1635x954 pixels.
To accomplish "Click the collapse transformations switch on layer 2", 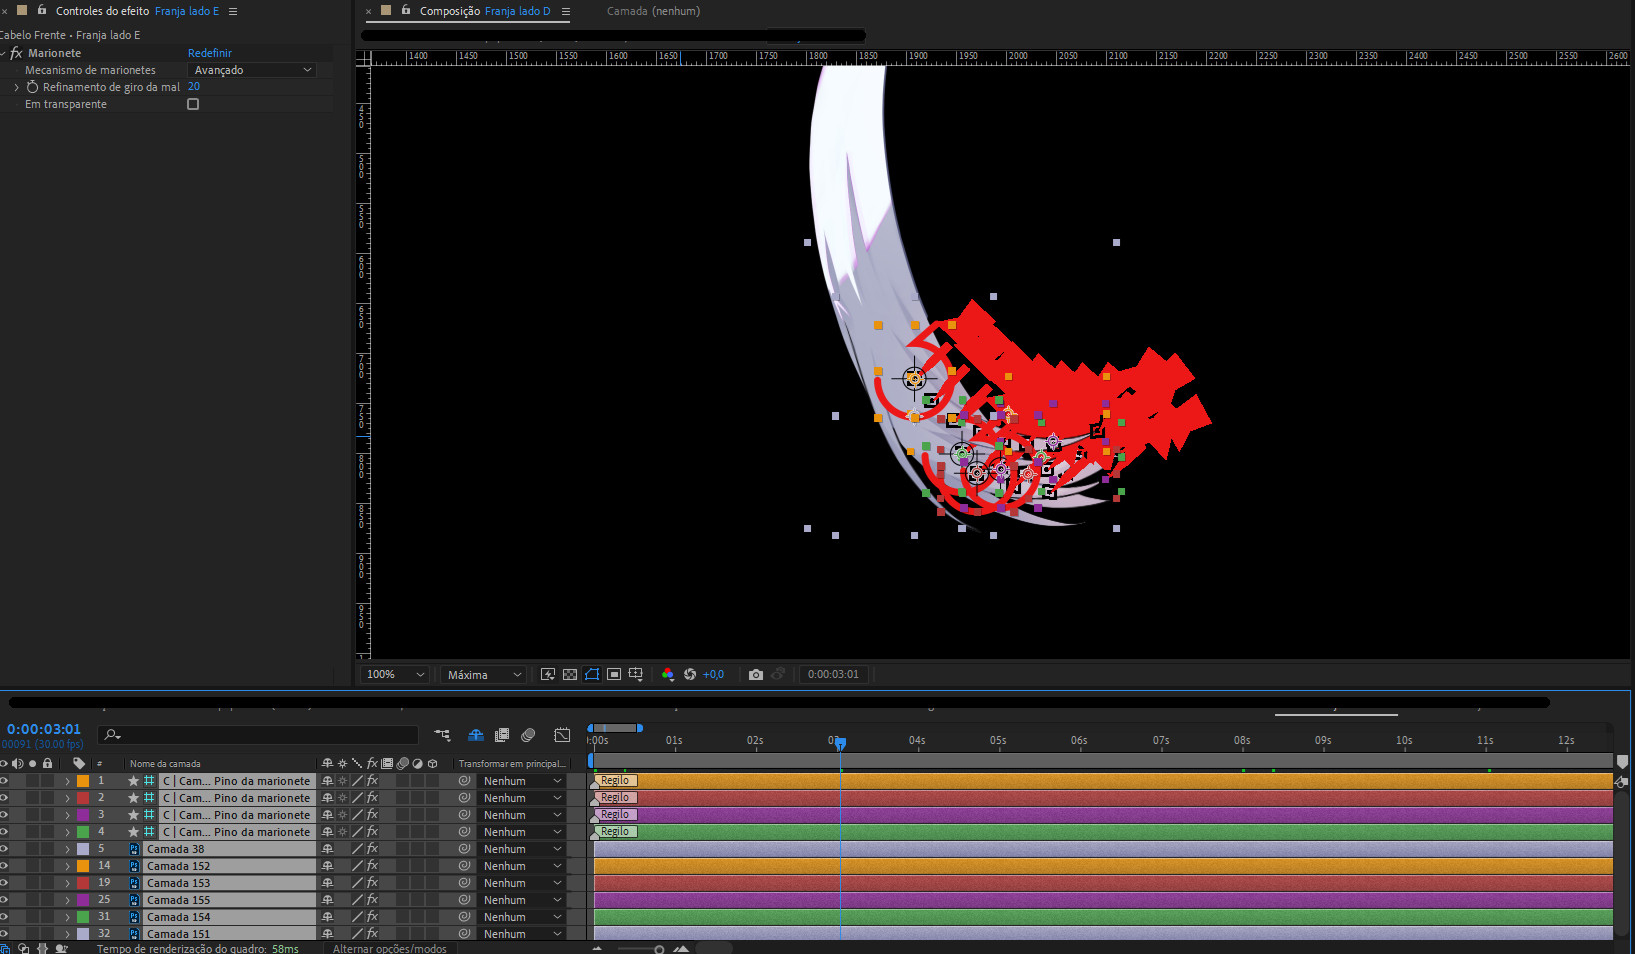I will tap(342, 798).
